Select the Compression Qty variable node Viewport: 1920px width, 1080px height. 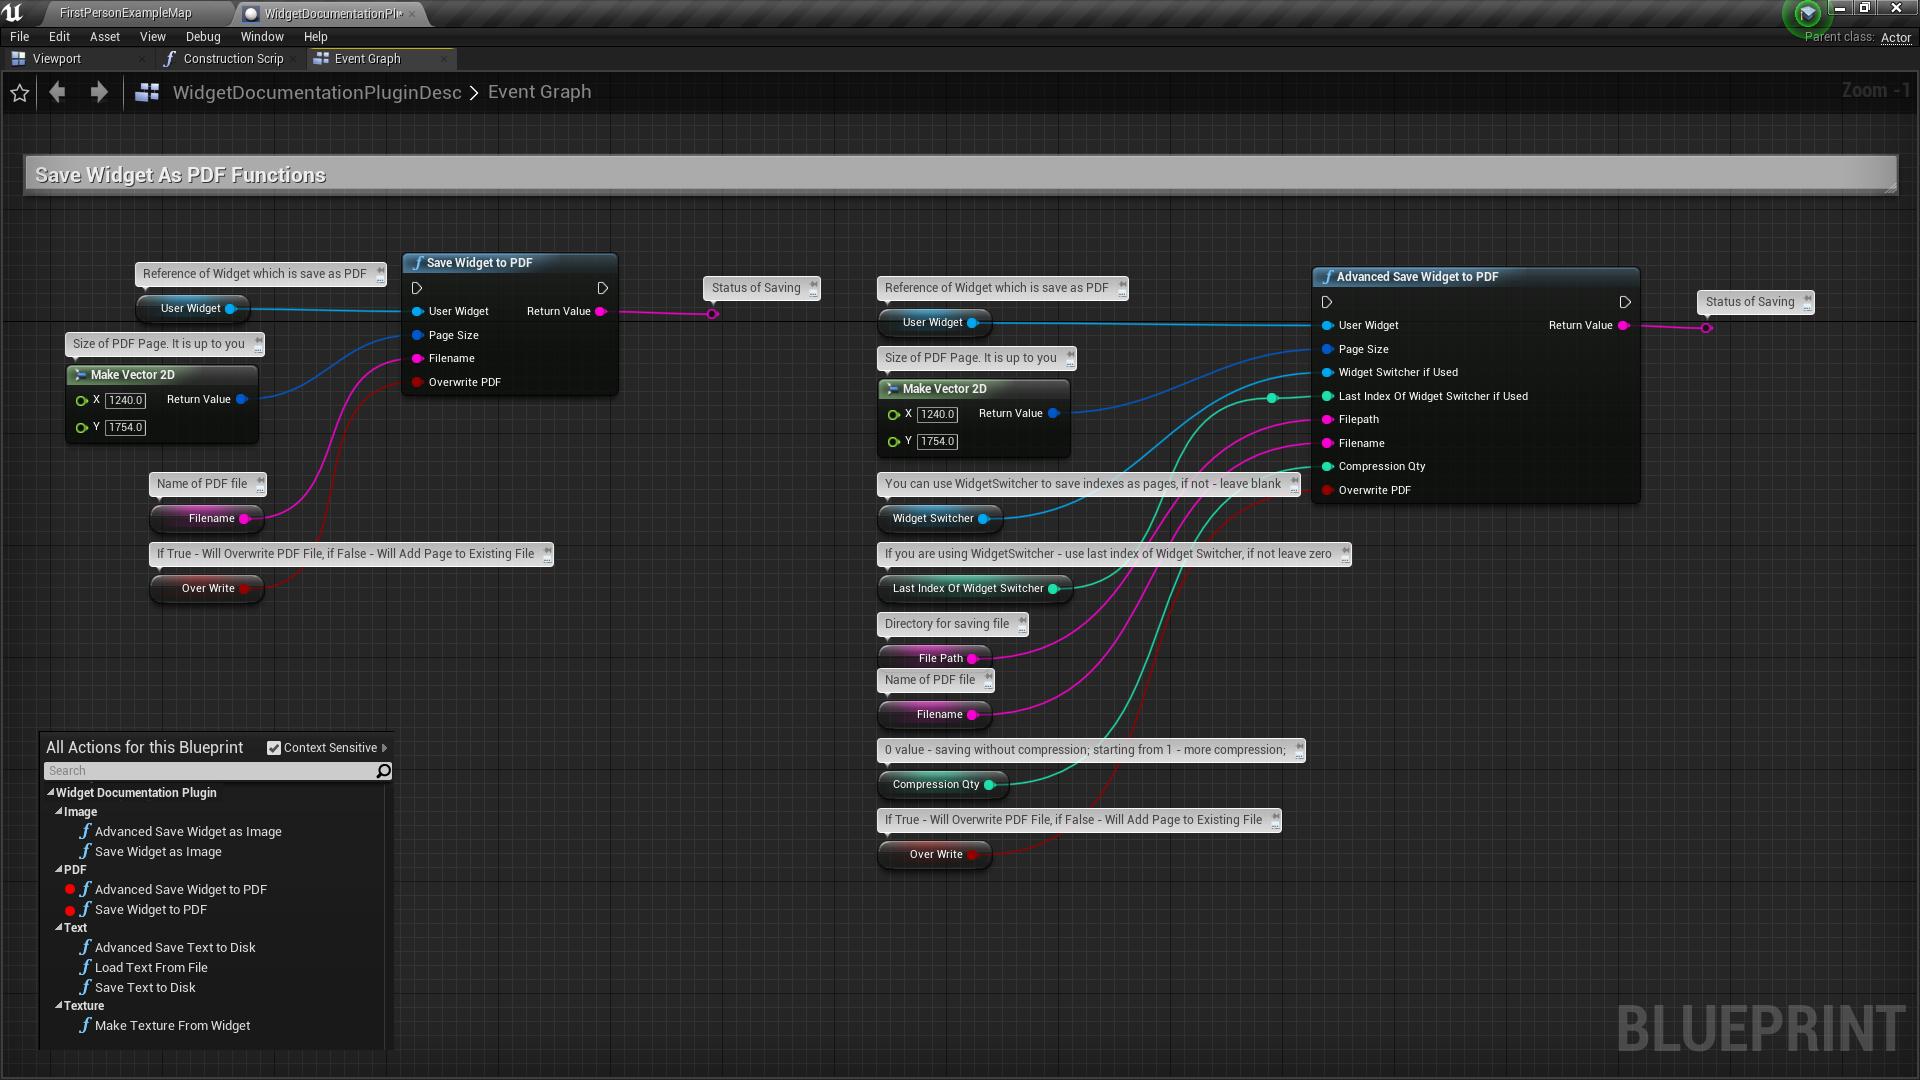point(944,785)
